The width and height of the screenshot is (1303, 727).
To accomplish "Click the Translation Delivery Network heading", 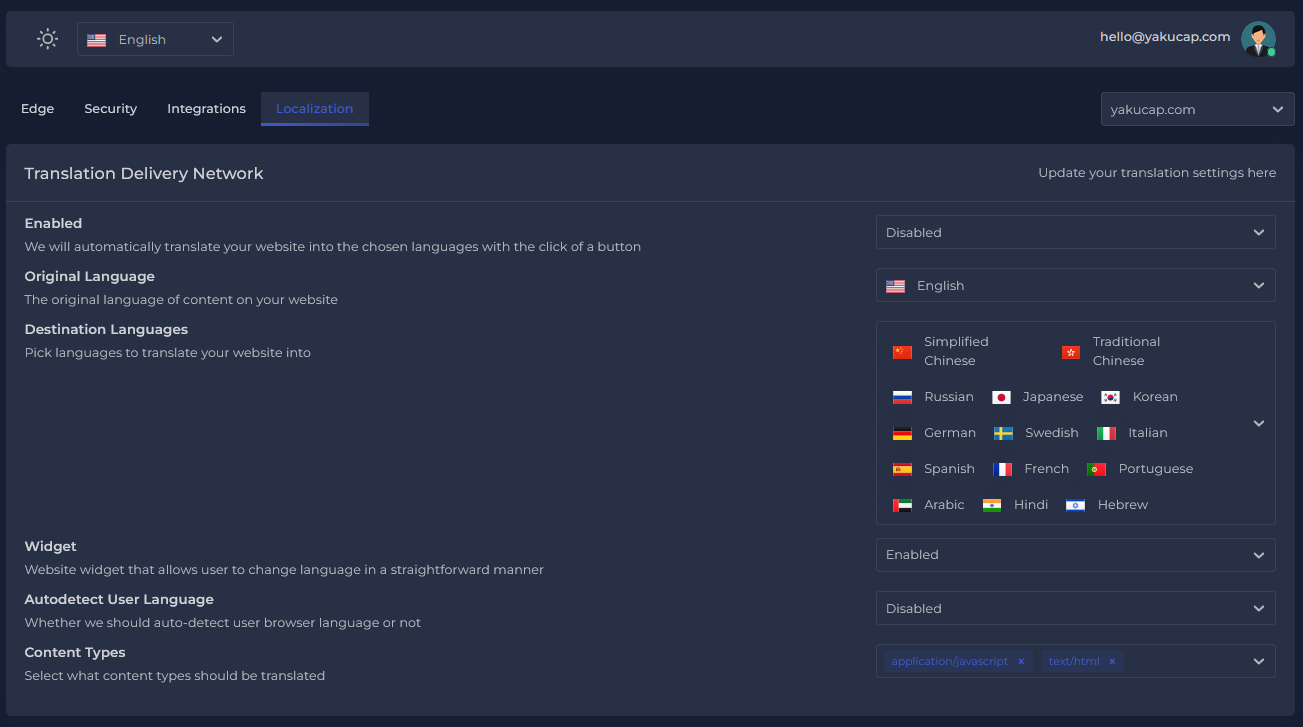I will click(144, 173).
